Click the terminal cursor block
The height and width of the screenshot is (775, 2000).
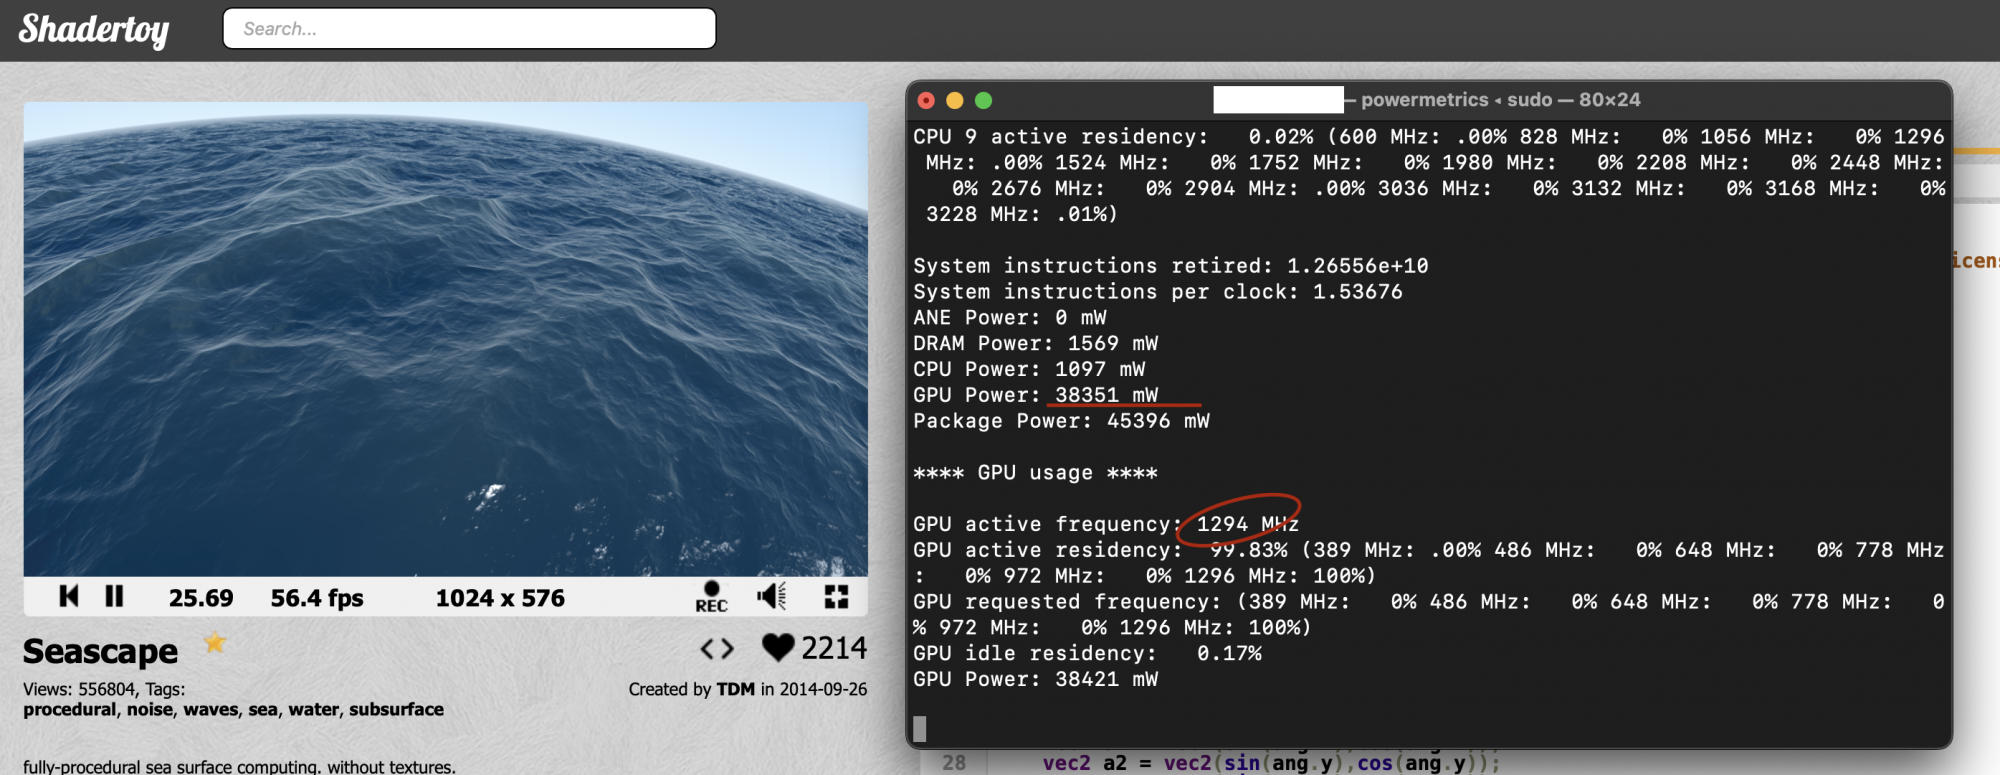coord(920,729)
